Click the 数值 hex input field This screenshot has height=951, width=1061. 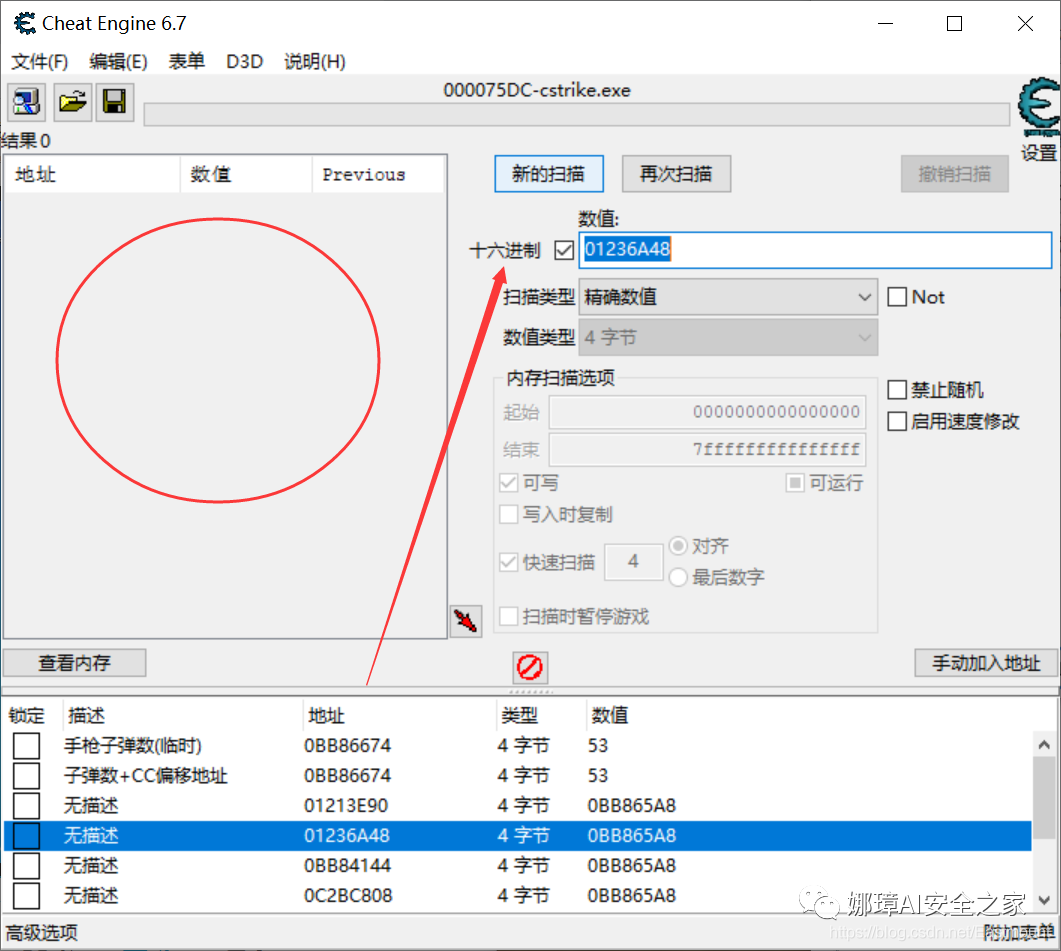815,250
